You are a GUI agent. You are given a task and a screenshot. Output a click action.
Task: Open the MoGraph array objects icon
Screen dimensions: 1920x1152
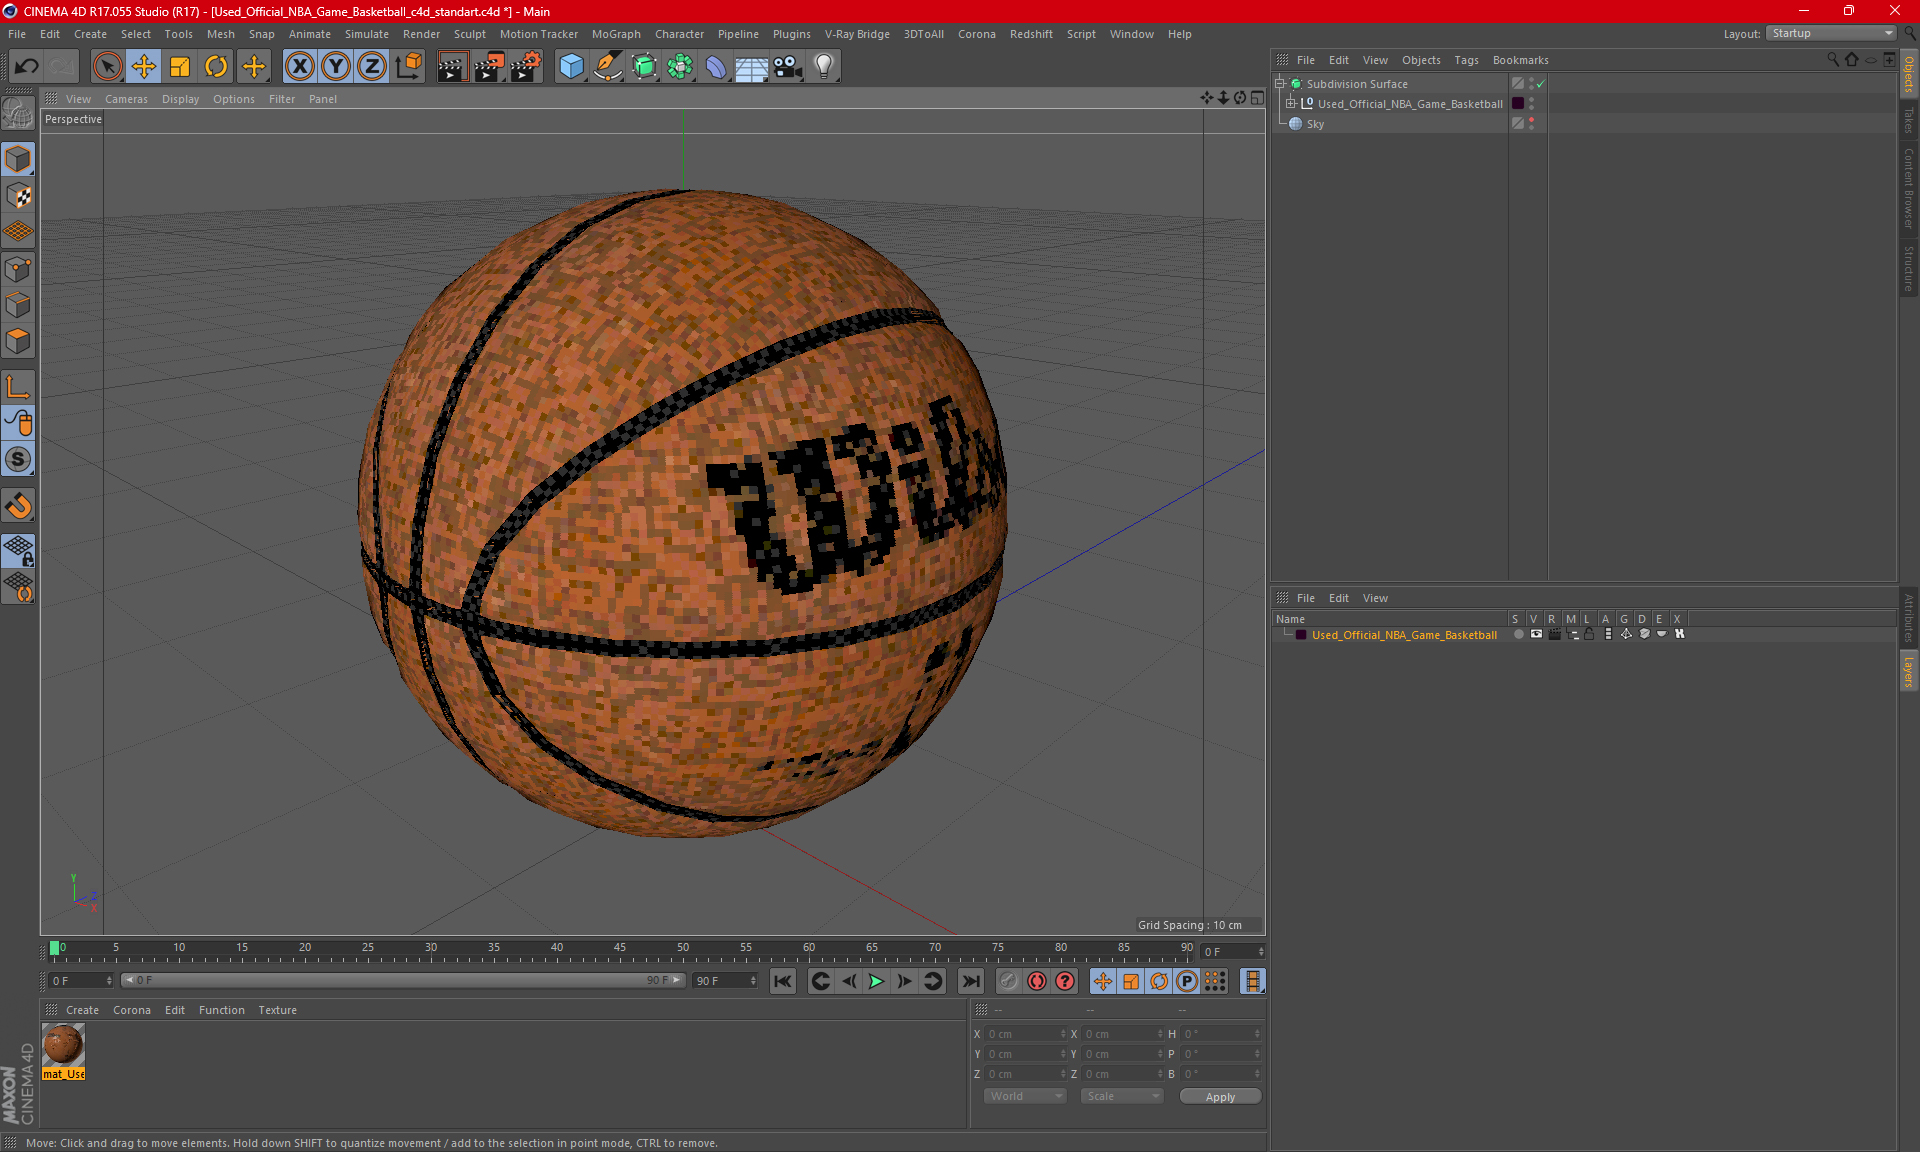[x=680, y=67]
